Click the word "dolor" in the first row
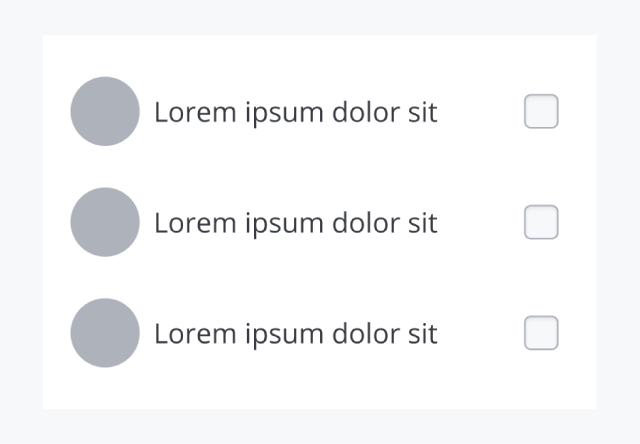The image size is (640, 444). pyautogui.click(x=362, y=112)
